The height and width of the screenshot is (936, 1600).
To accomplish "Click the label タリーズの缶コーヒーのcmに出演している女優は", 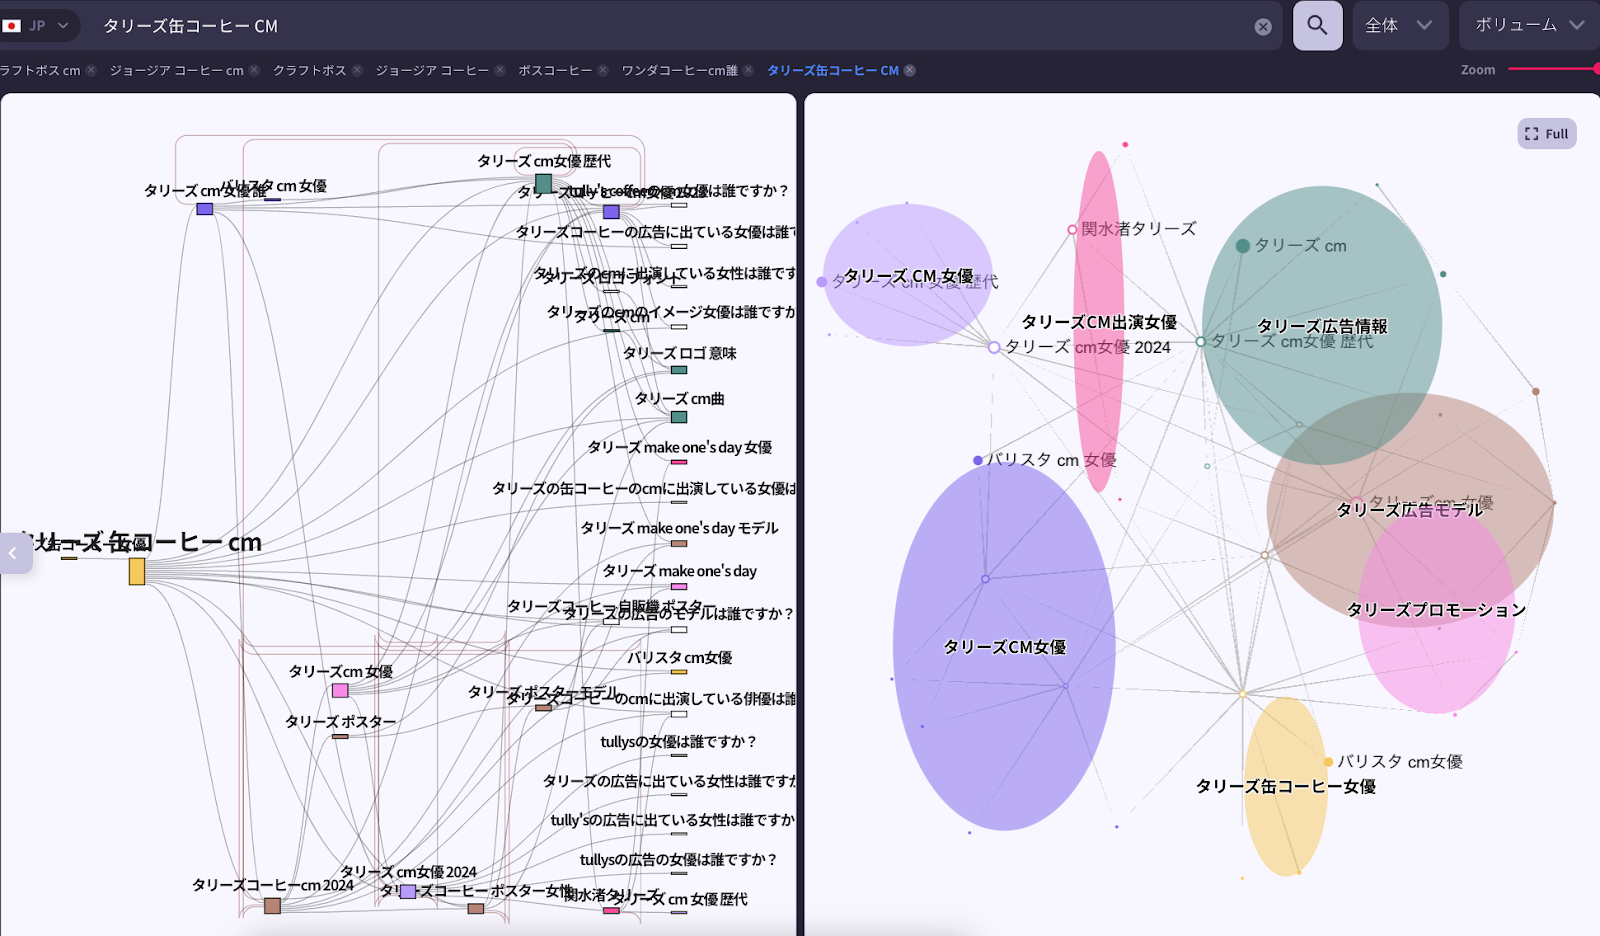I will coord(644,489).
